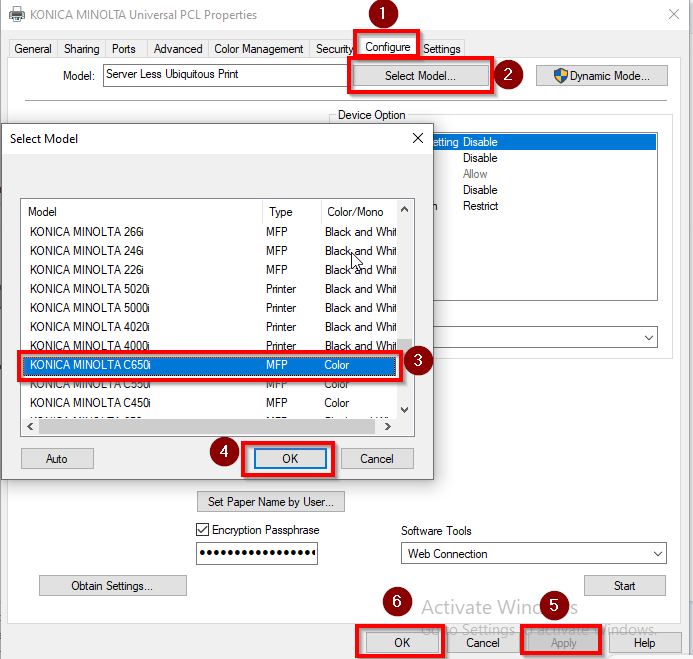This screenshot has height=659, width=693.
Task: Click Cancel in the Select Model dialog
Action: 377,458
